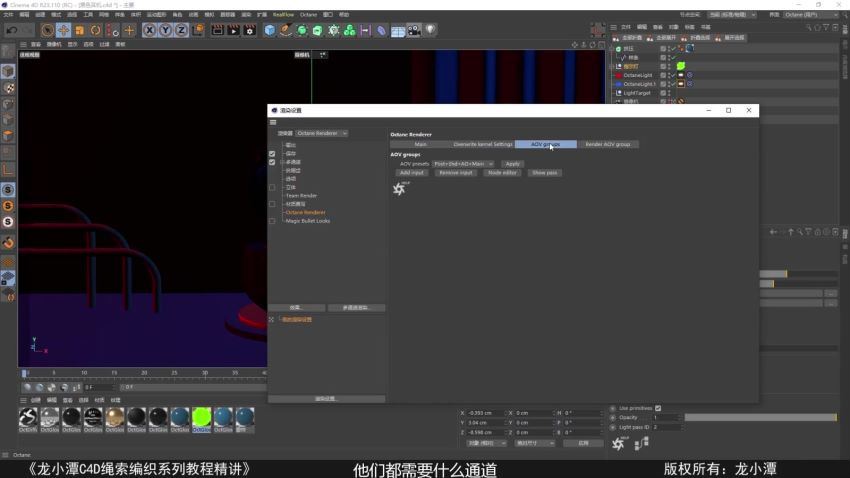
Task: Click the light bulb icon in toolbar
Action: [x=430, y=30]
